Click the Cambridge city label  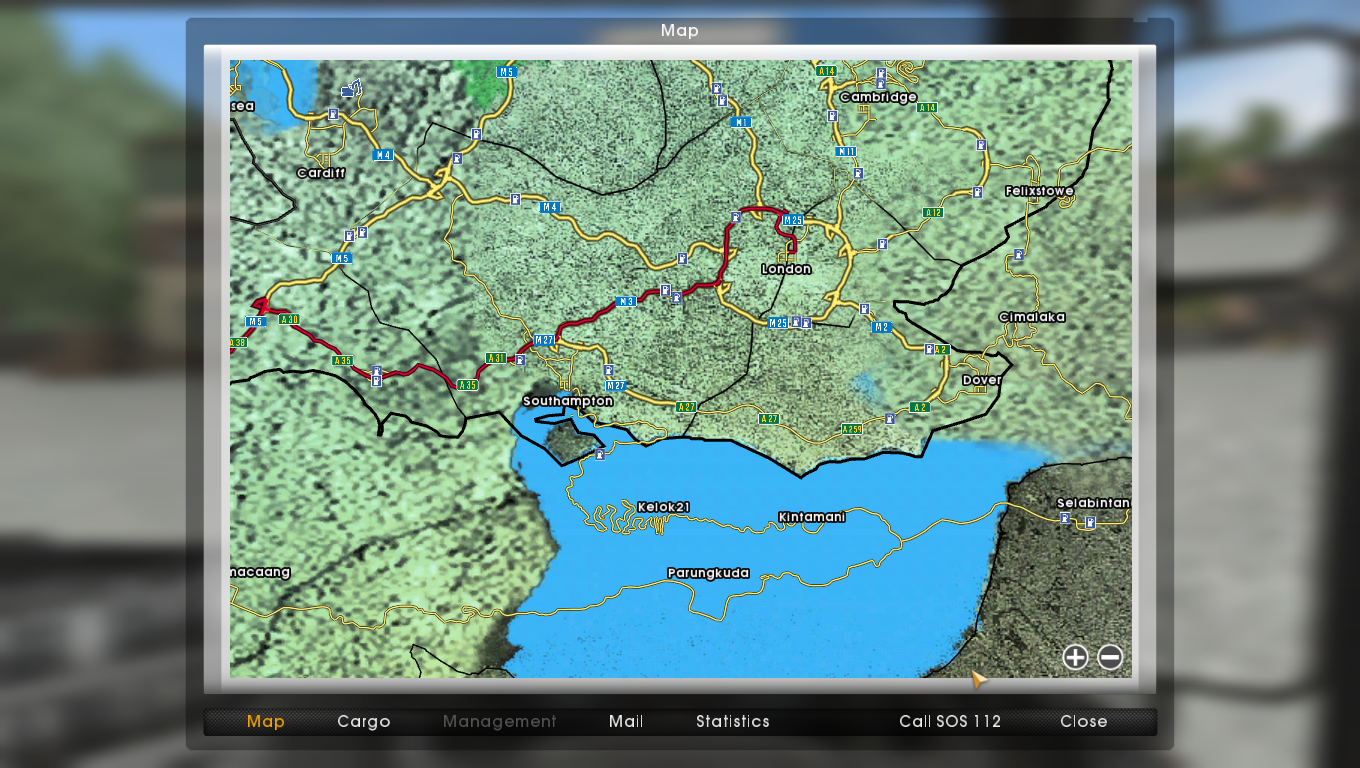(x=878, y=97)
